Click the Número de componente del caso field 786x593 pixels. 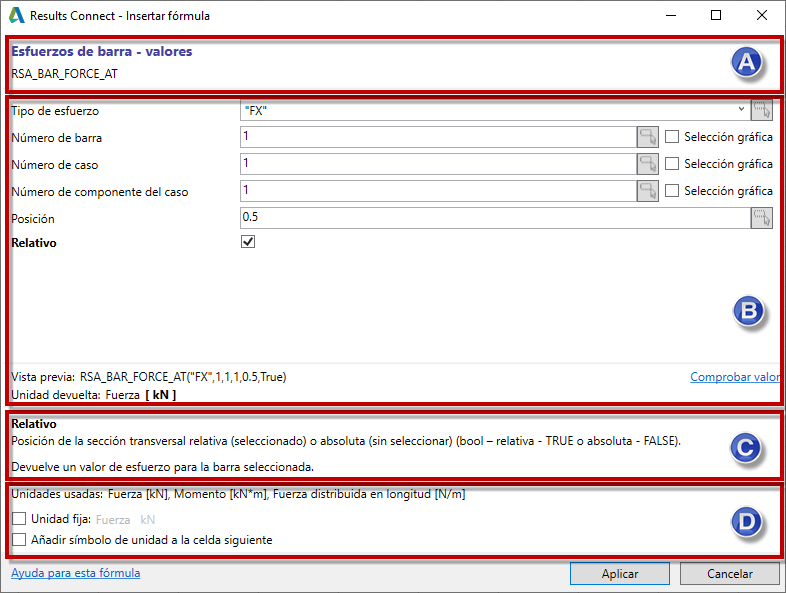click(x=438, y=191)
